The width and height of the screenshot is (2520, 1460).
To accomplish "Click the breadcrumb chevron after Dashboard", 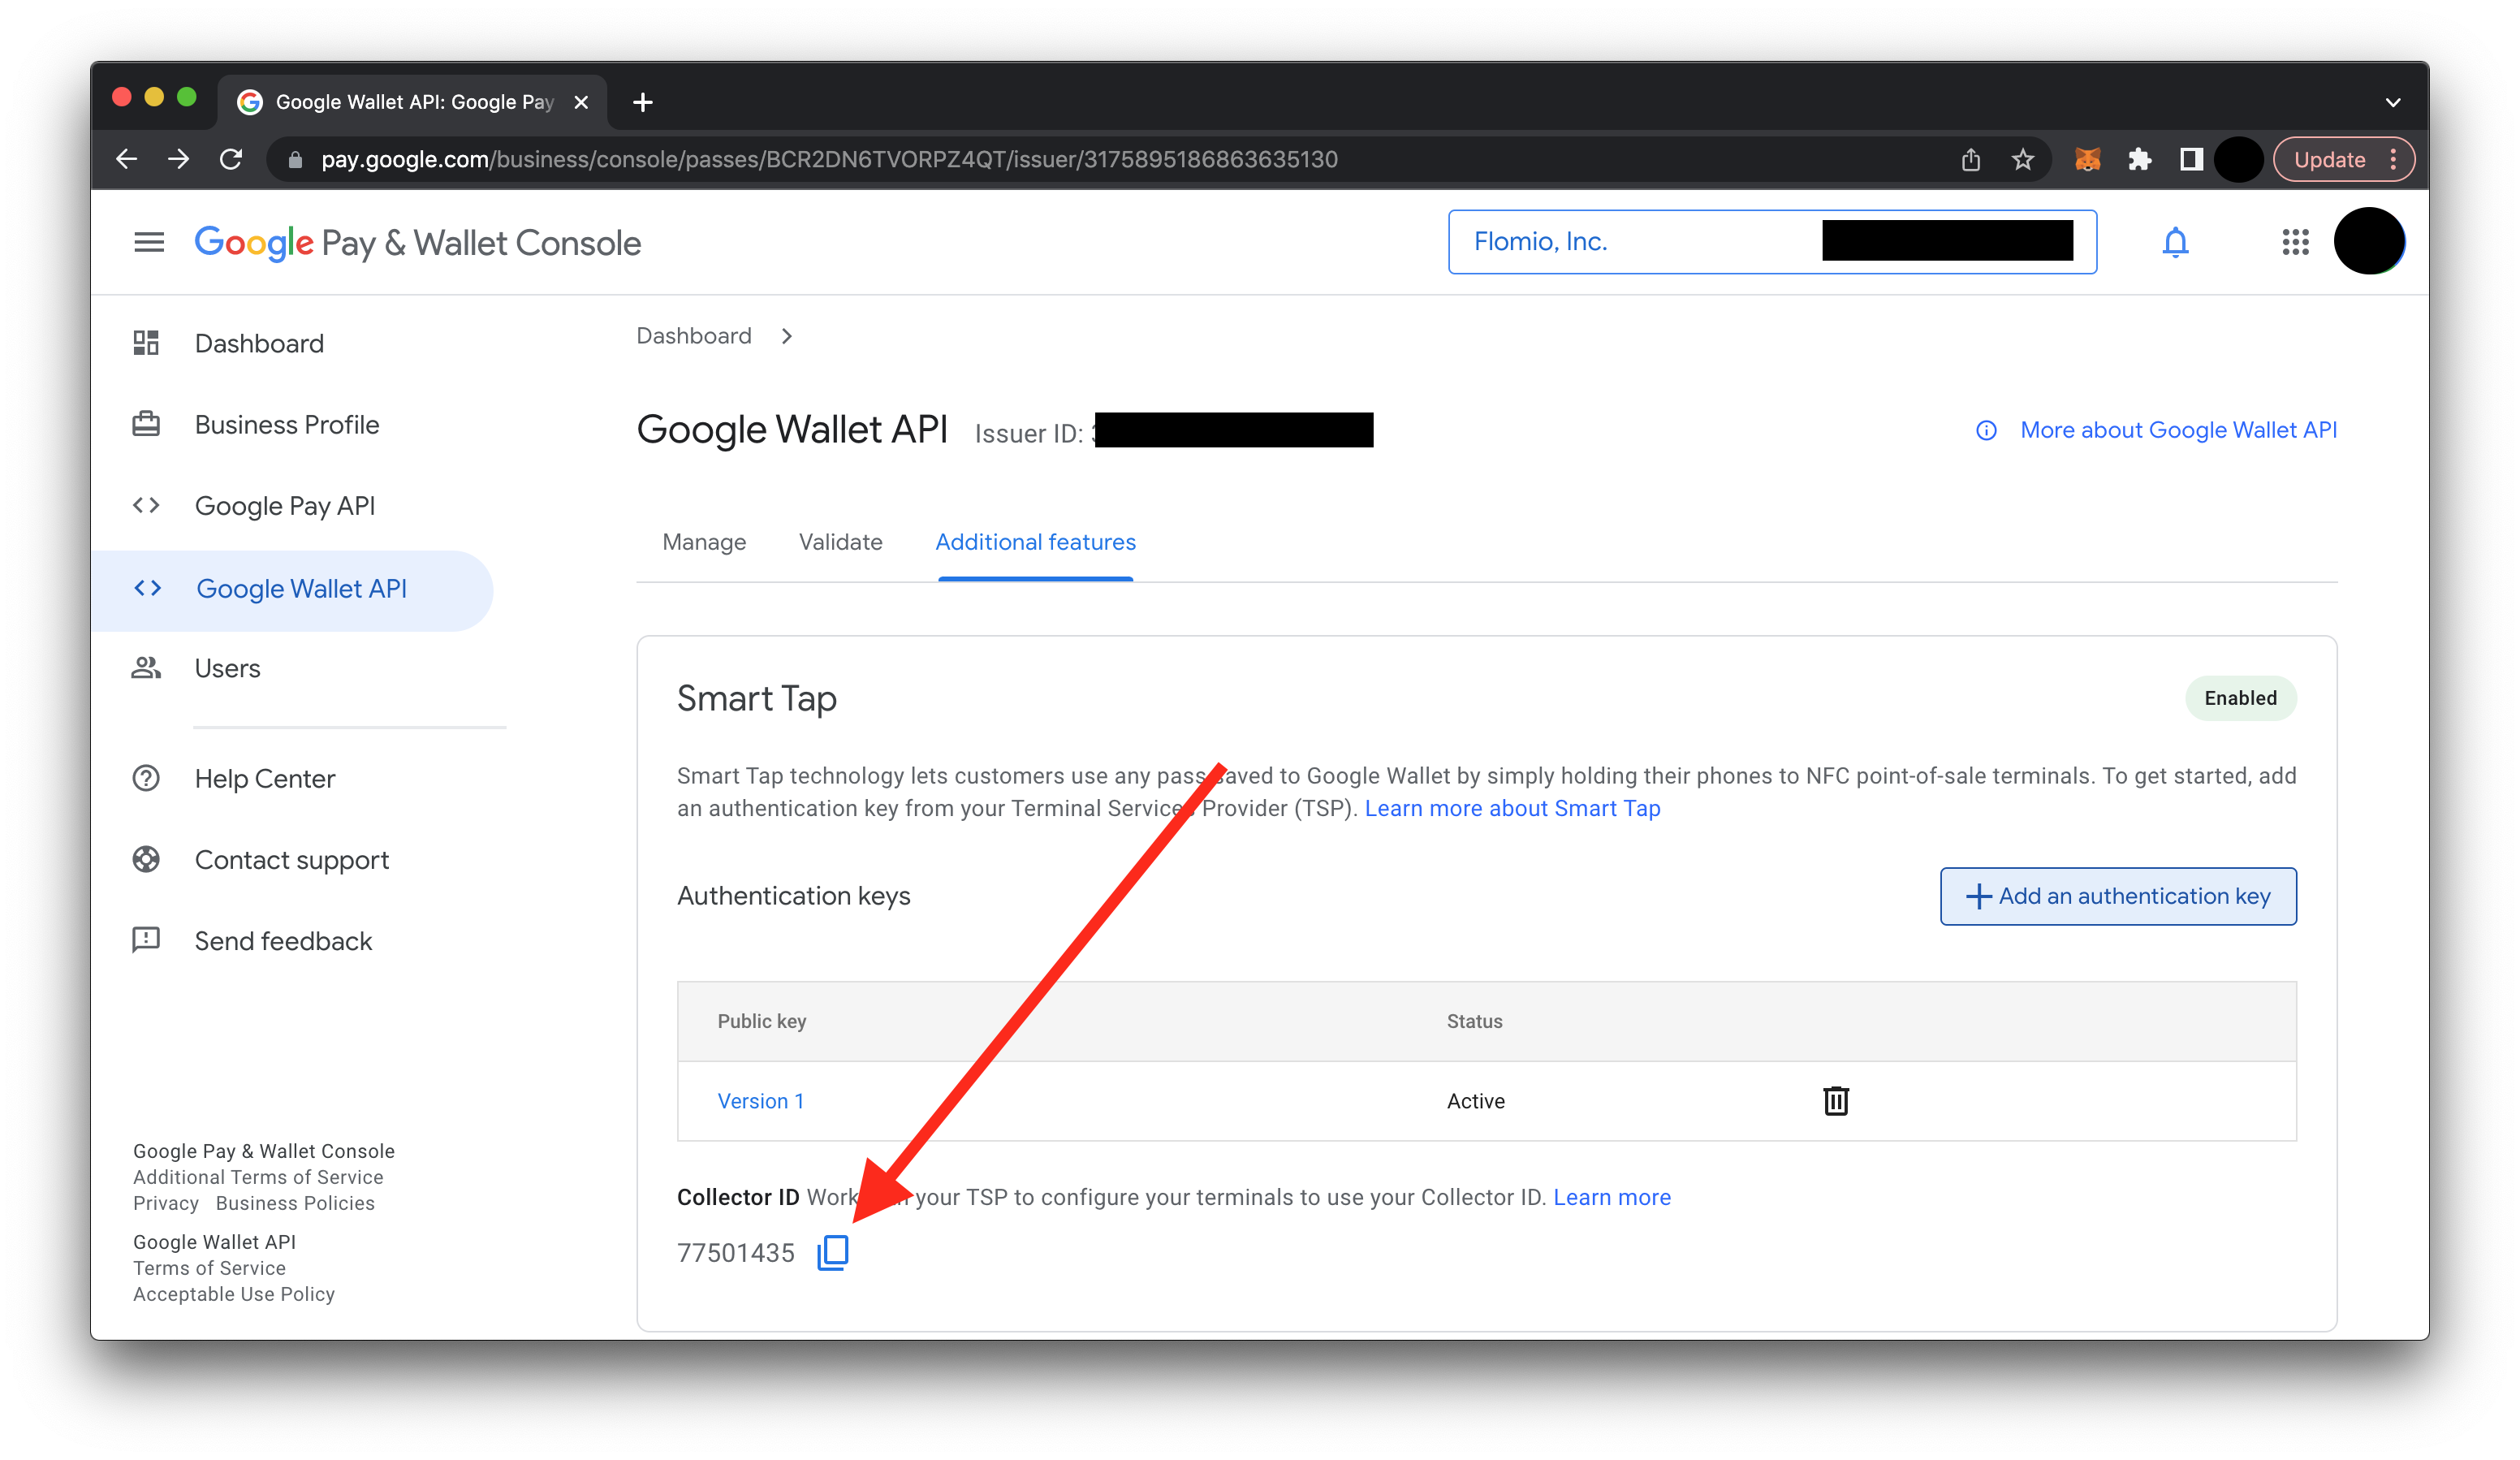I will pyautogui.click(x=787, y=336).
